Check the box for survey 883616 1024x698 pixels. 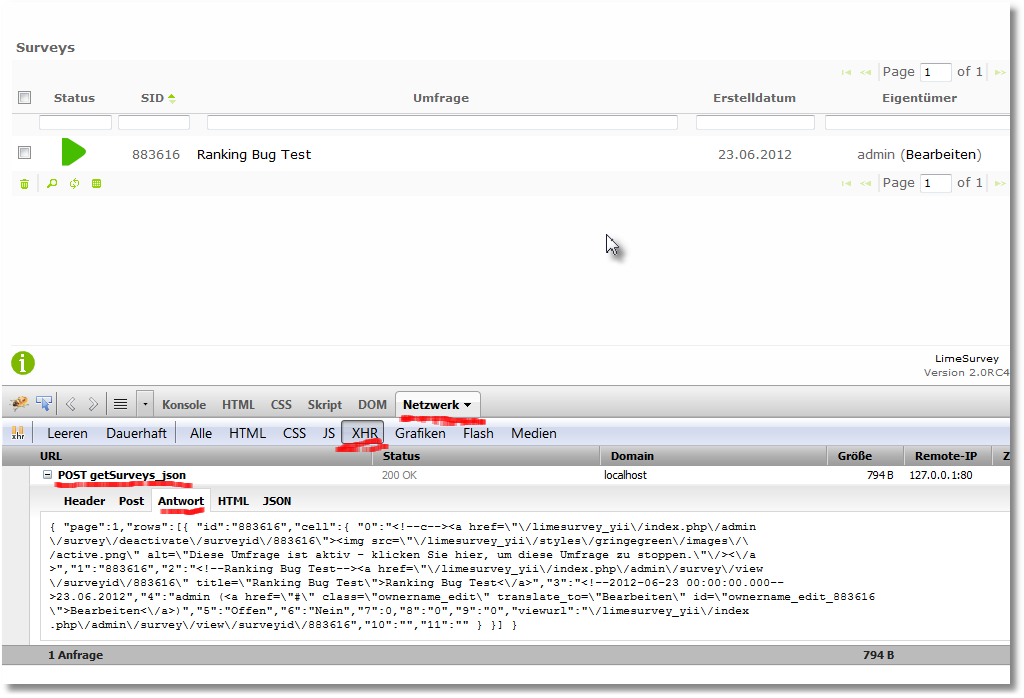coord(25,153)
